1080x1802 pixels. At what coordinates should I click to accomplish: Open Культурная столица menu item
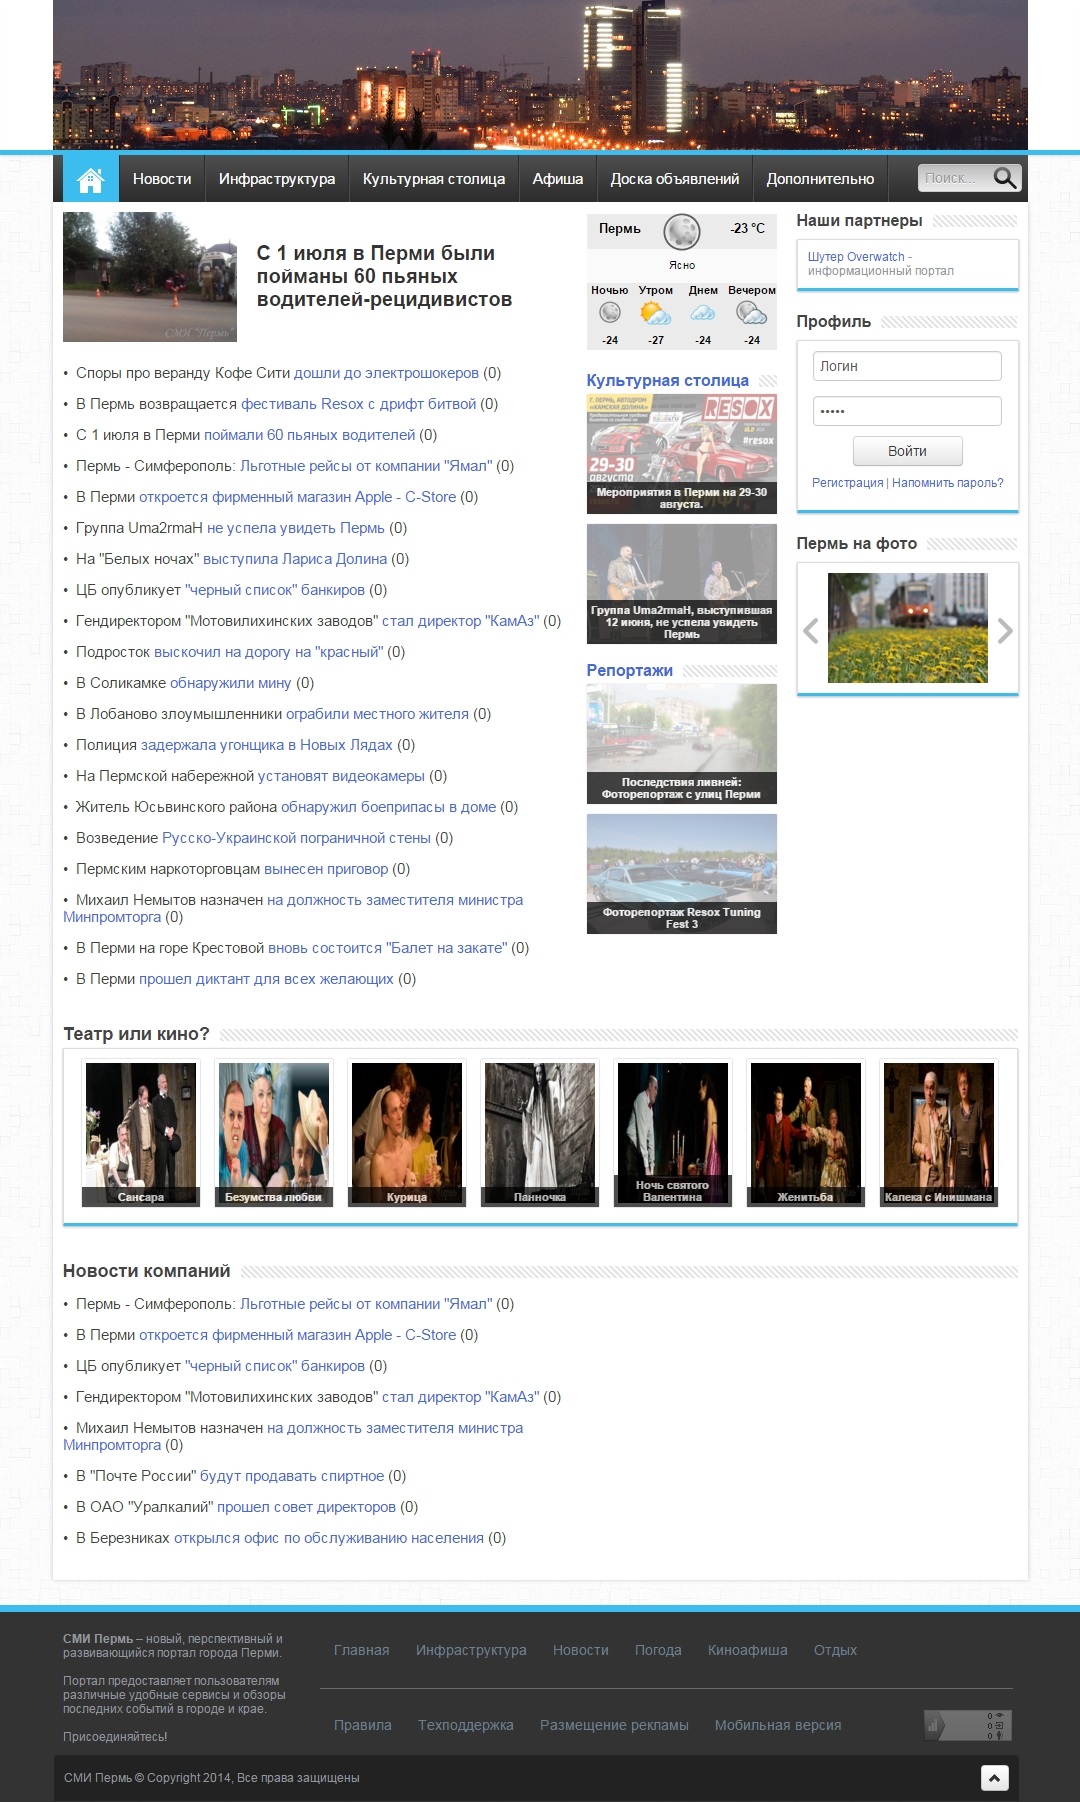pyautogui.click(x=434, y=179)
